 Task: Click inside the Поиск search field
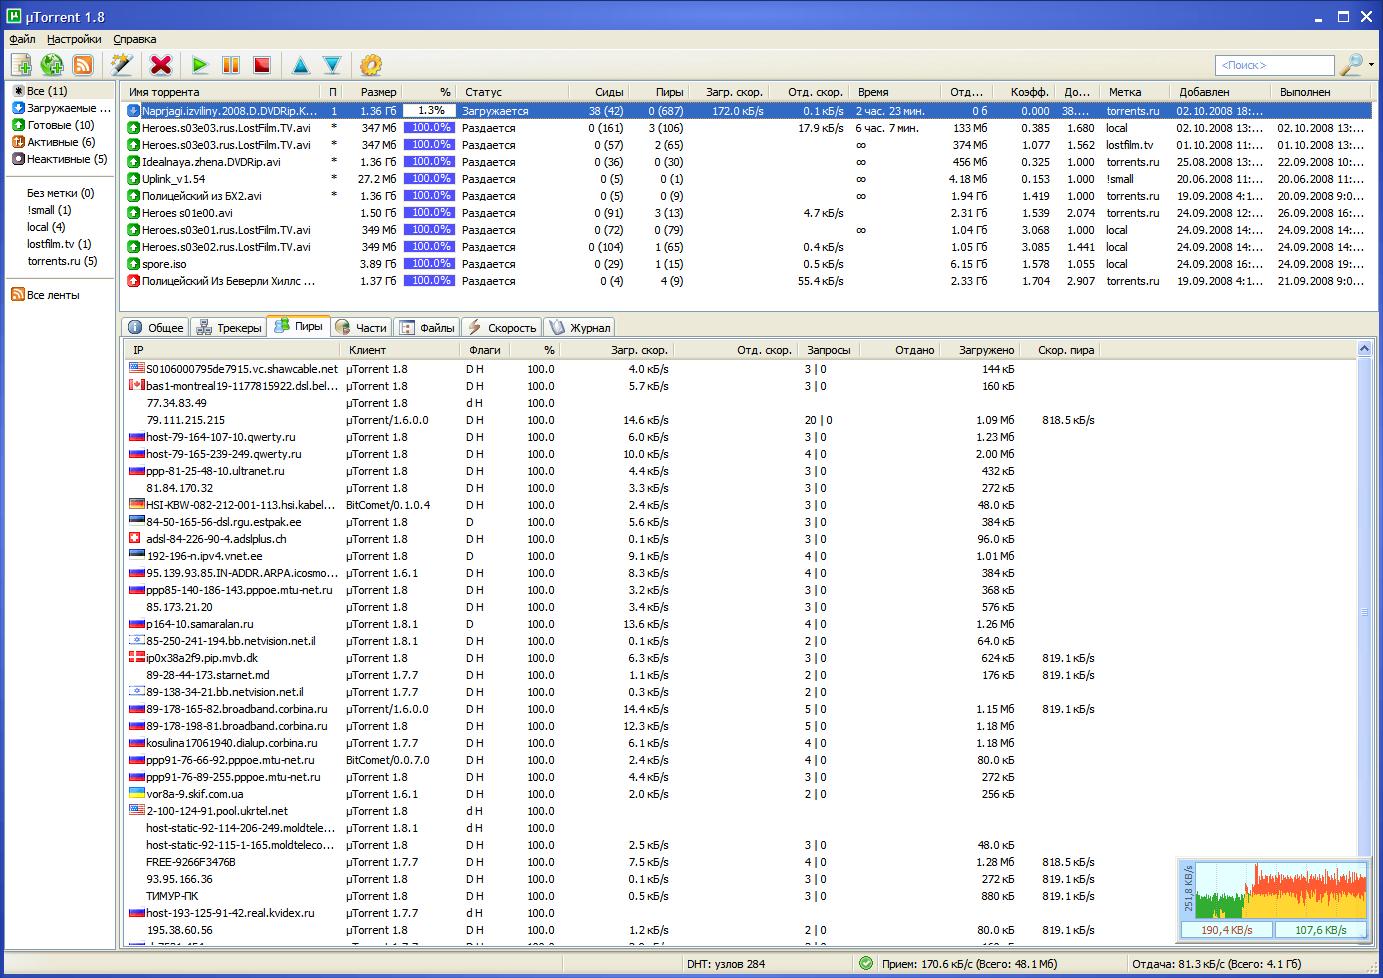coord(1273,65)
